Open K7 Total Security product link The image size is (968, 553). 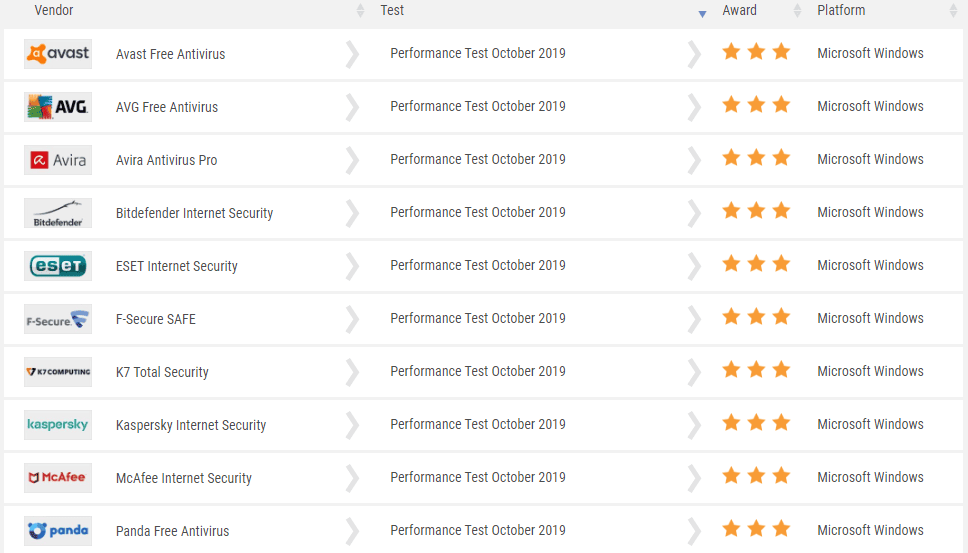click(x=162, y=373)
